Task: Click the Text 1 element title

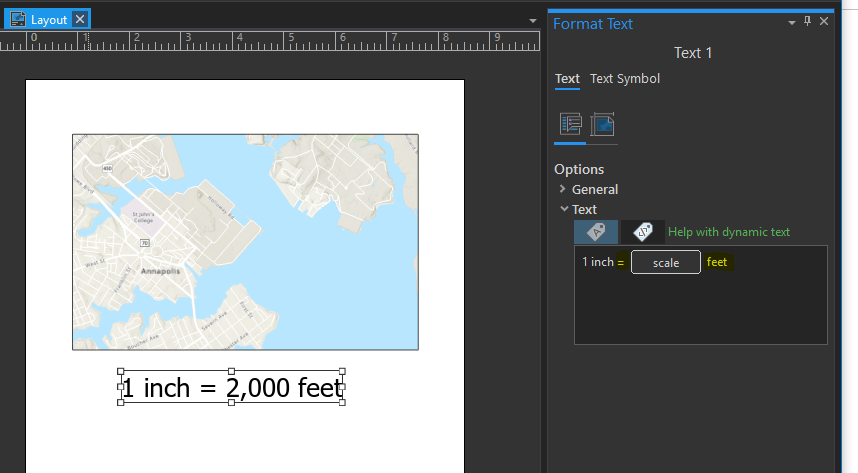Action: [693, 53]
